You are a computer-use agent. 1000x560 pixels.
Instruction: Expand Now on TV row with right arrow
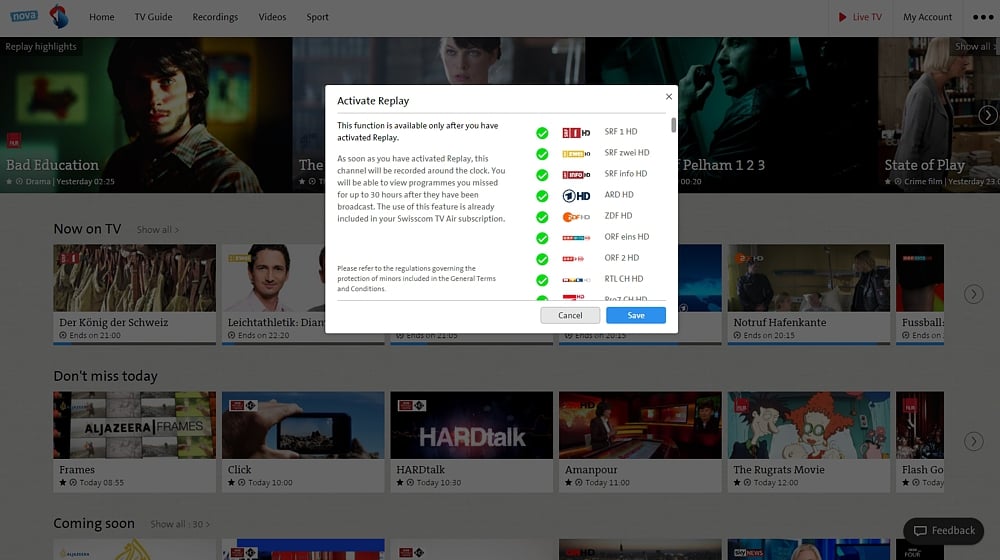(973, 293)
